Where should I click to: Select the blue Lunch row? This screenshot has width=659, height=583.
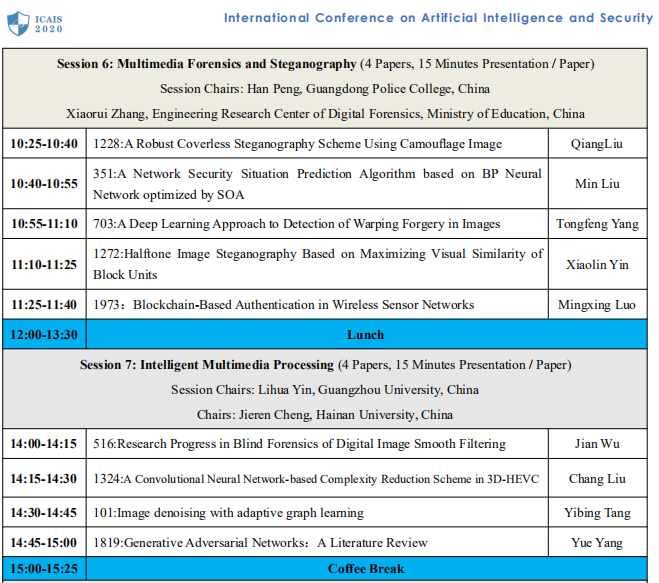pyautogui.click(x=364, y=334)
